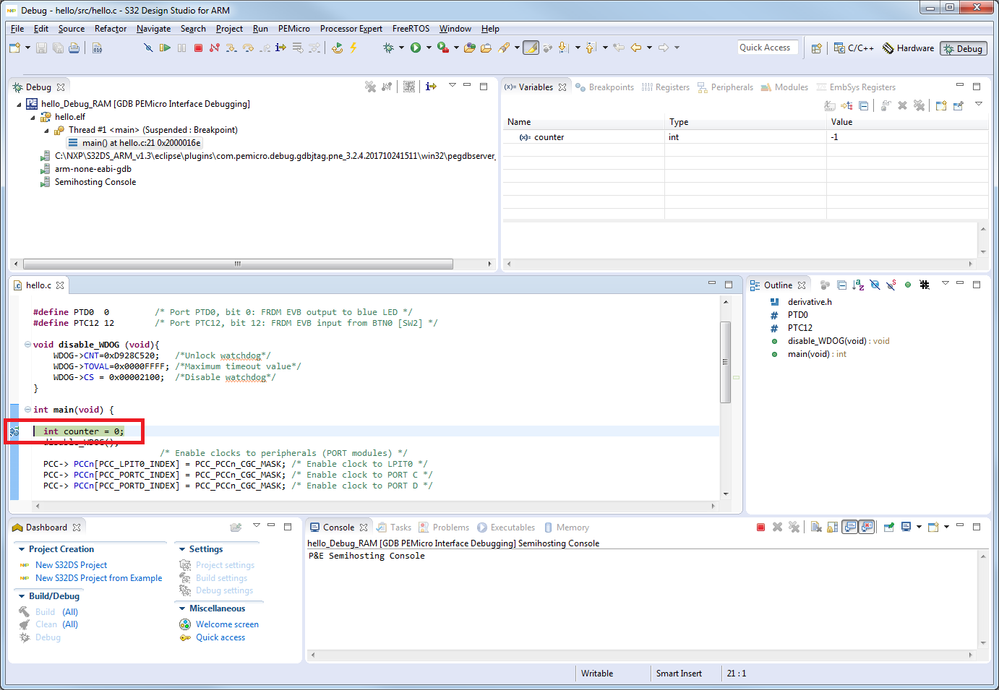Click into the Quick Access field
The height and width of the screenshot is (690, 999).
tap(765, 48)
